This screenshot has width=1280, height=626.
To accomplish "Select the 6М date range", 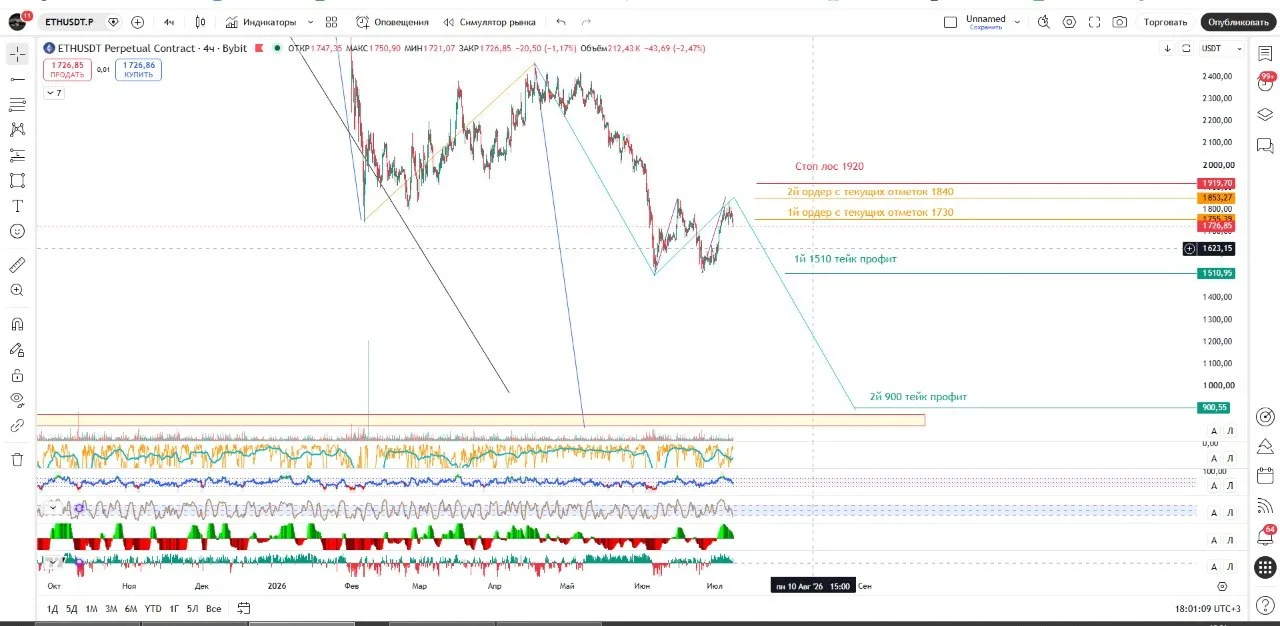I will [x=131, y=608].
